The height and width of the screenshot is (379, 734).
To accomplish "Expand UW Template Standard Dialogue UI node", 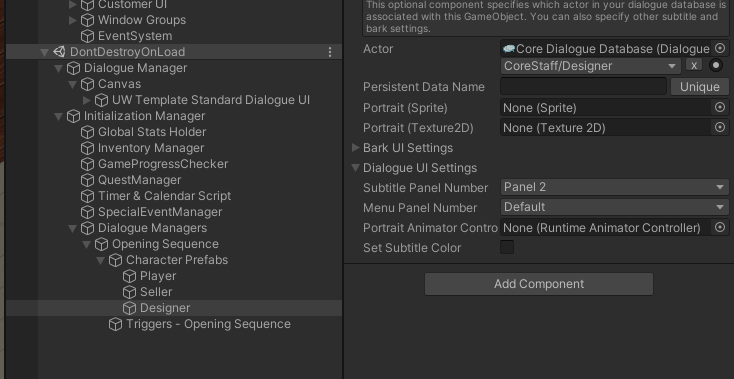I will (87, 100).
